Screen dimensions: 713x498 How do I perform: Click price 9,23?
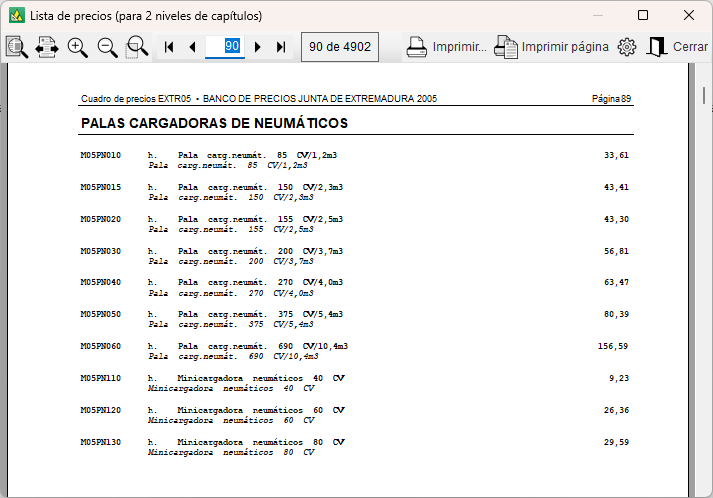tap(619, 378)
